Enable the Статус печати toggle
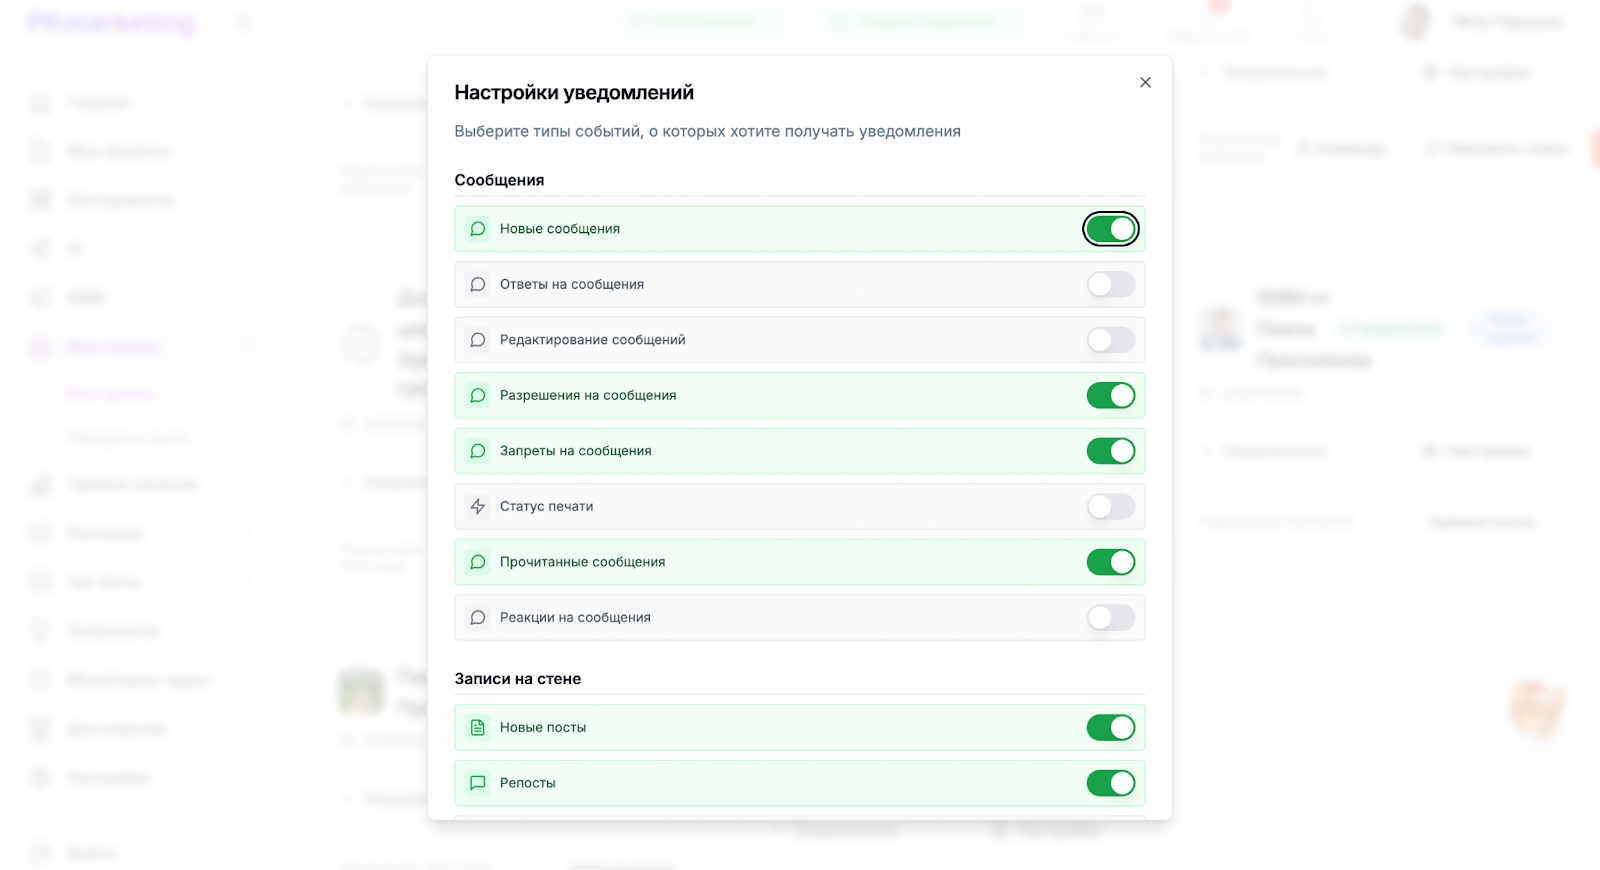Viewport: 1600px width, 870px height. click(1111, 507)
